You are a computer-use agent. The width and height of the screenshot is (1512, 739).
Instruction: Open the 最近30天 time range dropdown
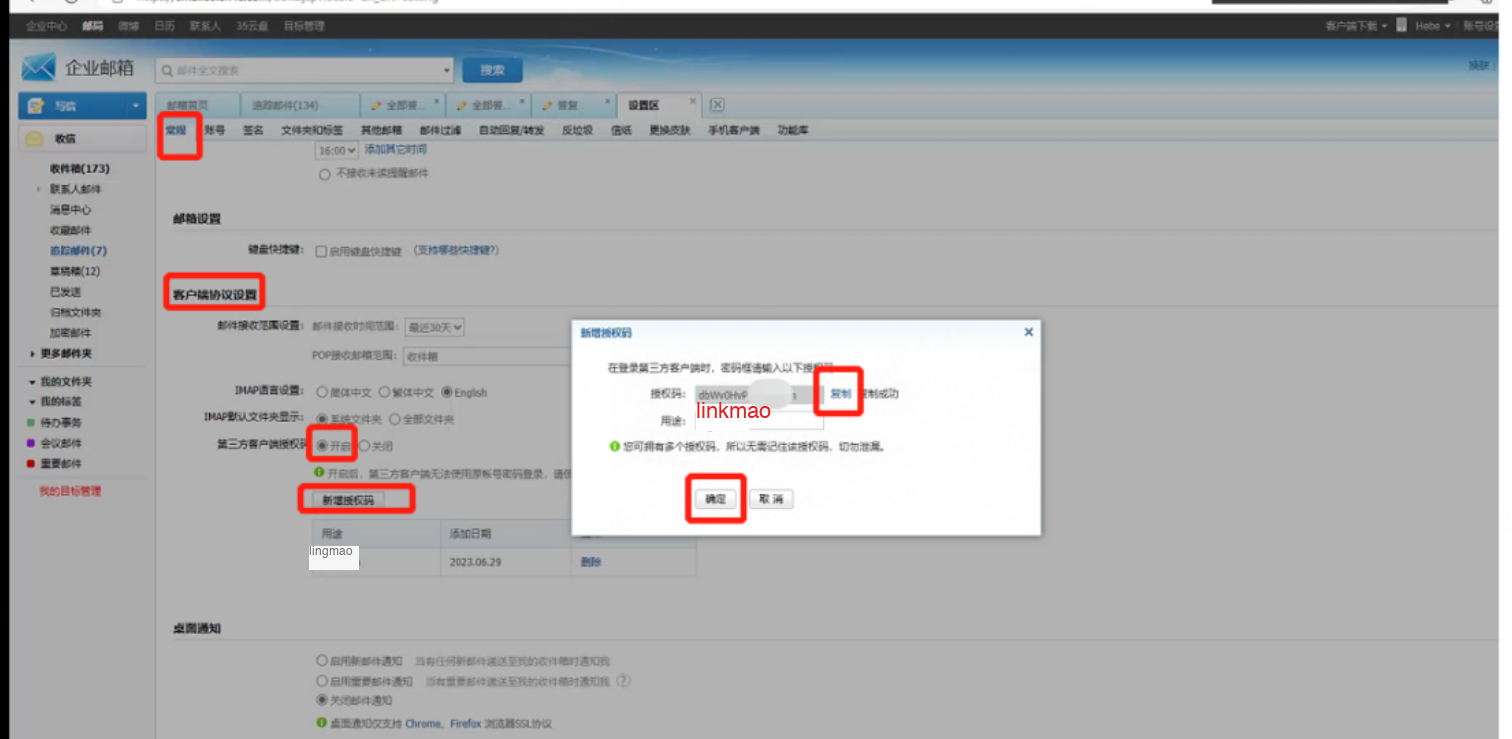pyautogui.click(x=434, y=327)
